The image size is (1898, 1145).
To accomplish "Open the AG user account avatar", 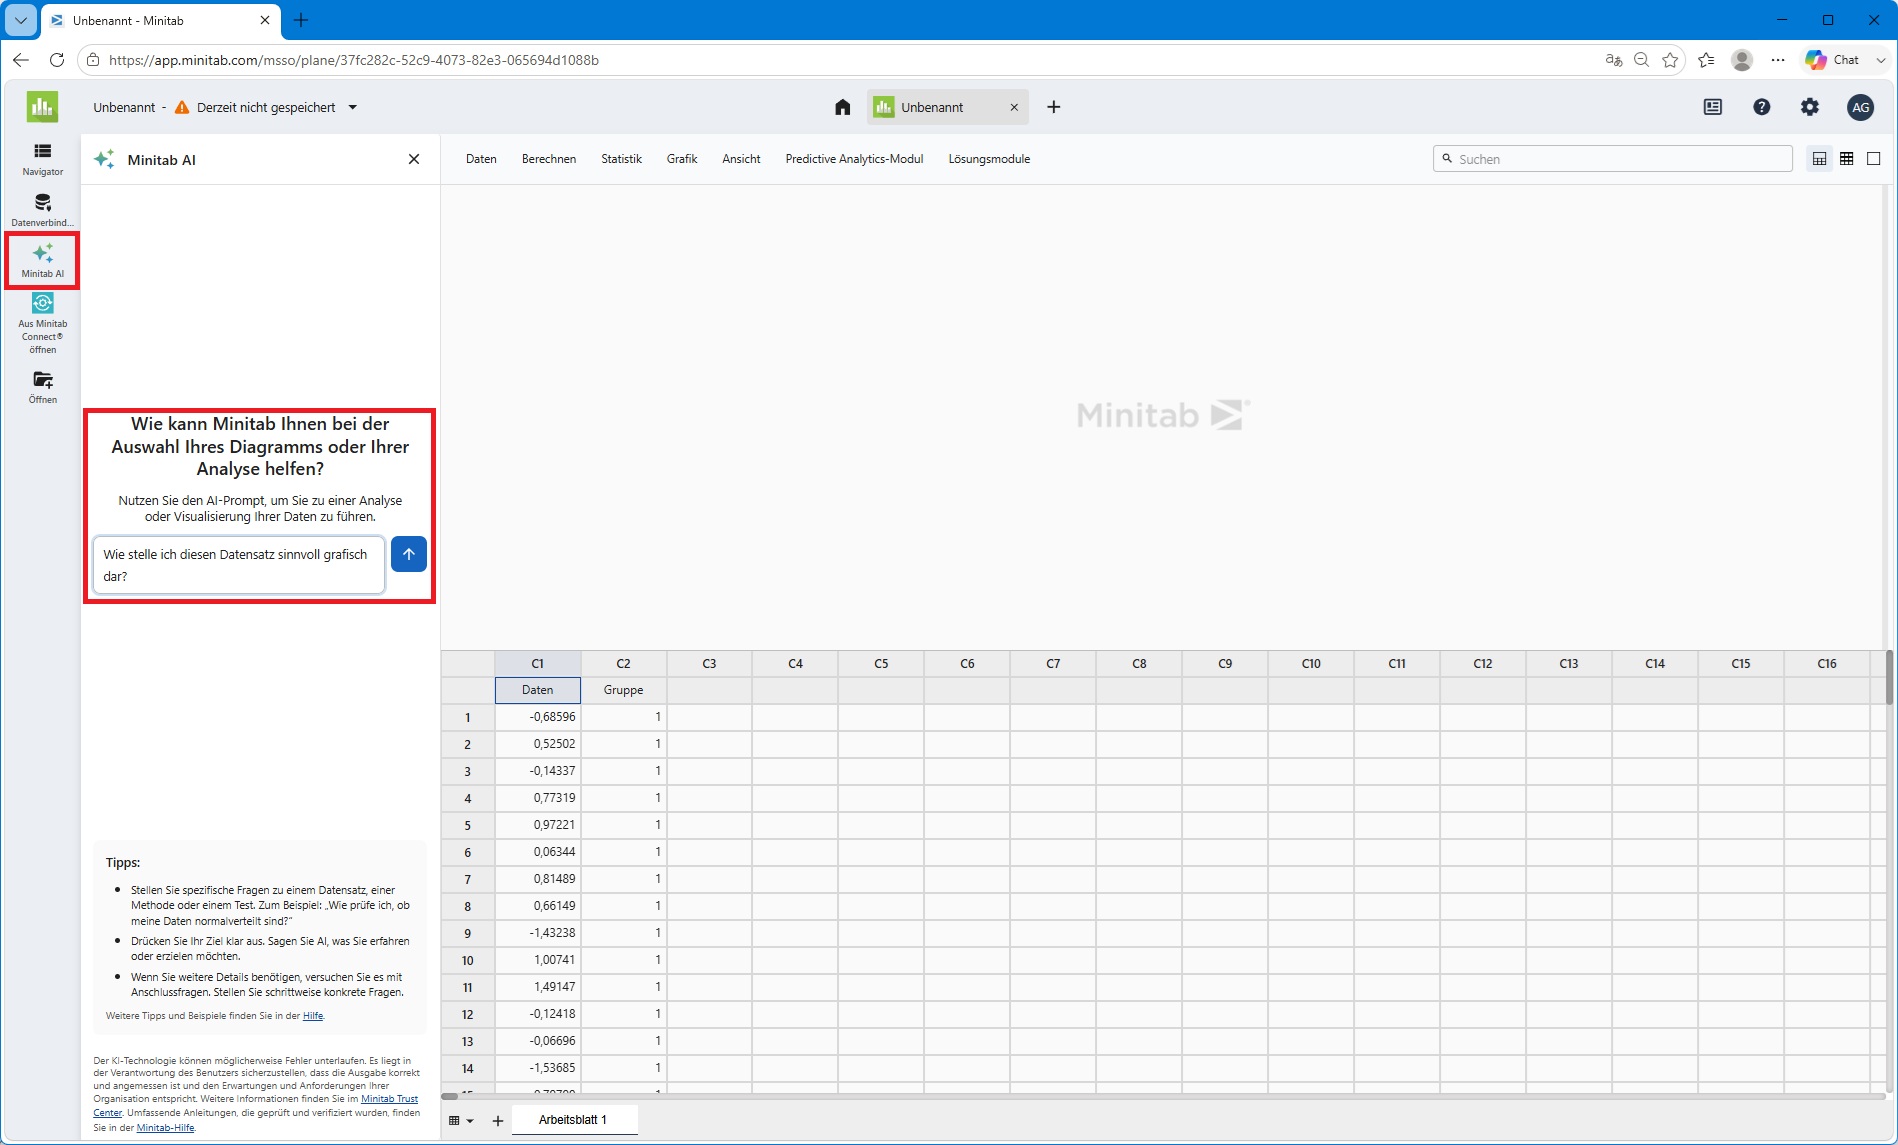I will point(1860,107).
